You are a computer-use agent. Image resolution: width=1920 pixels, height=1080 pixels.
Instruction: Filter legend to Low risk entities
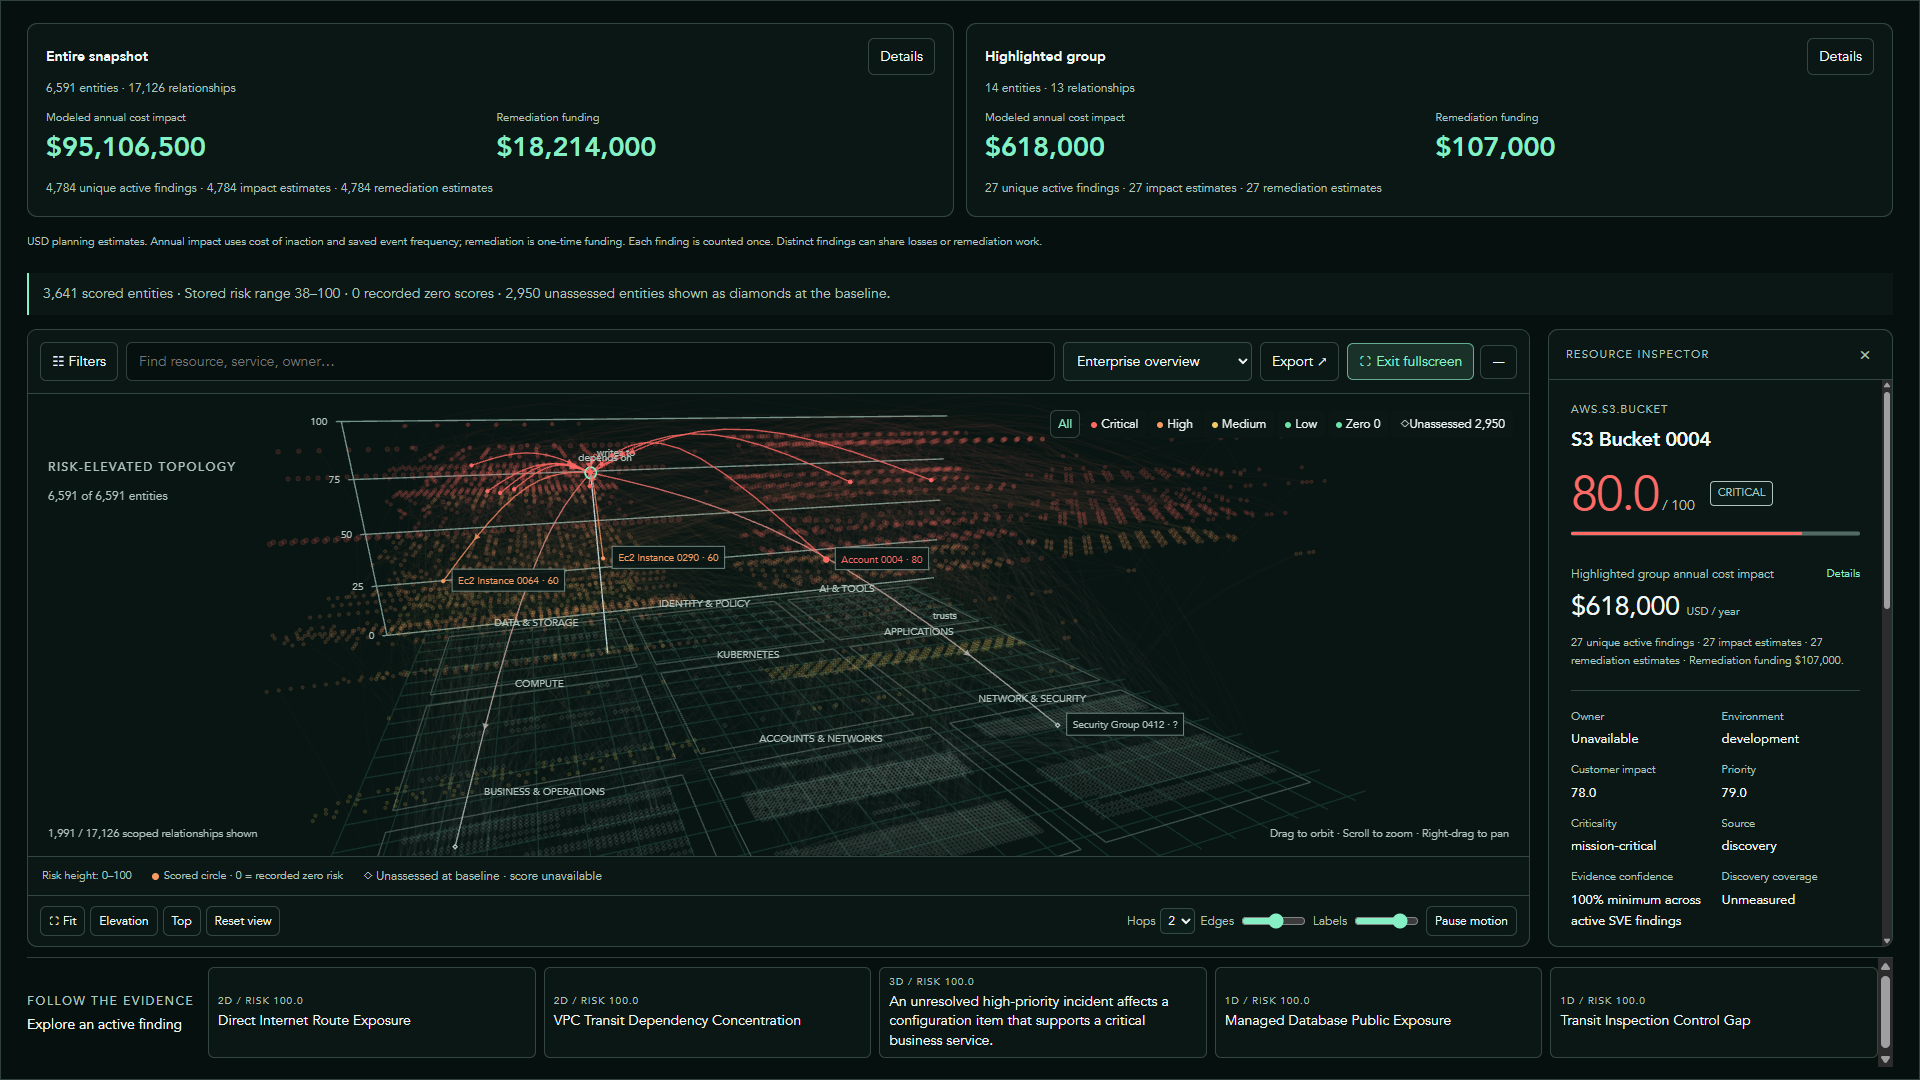tap(1301, 424)
